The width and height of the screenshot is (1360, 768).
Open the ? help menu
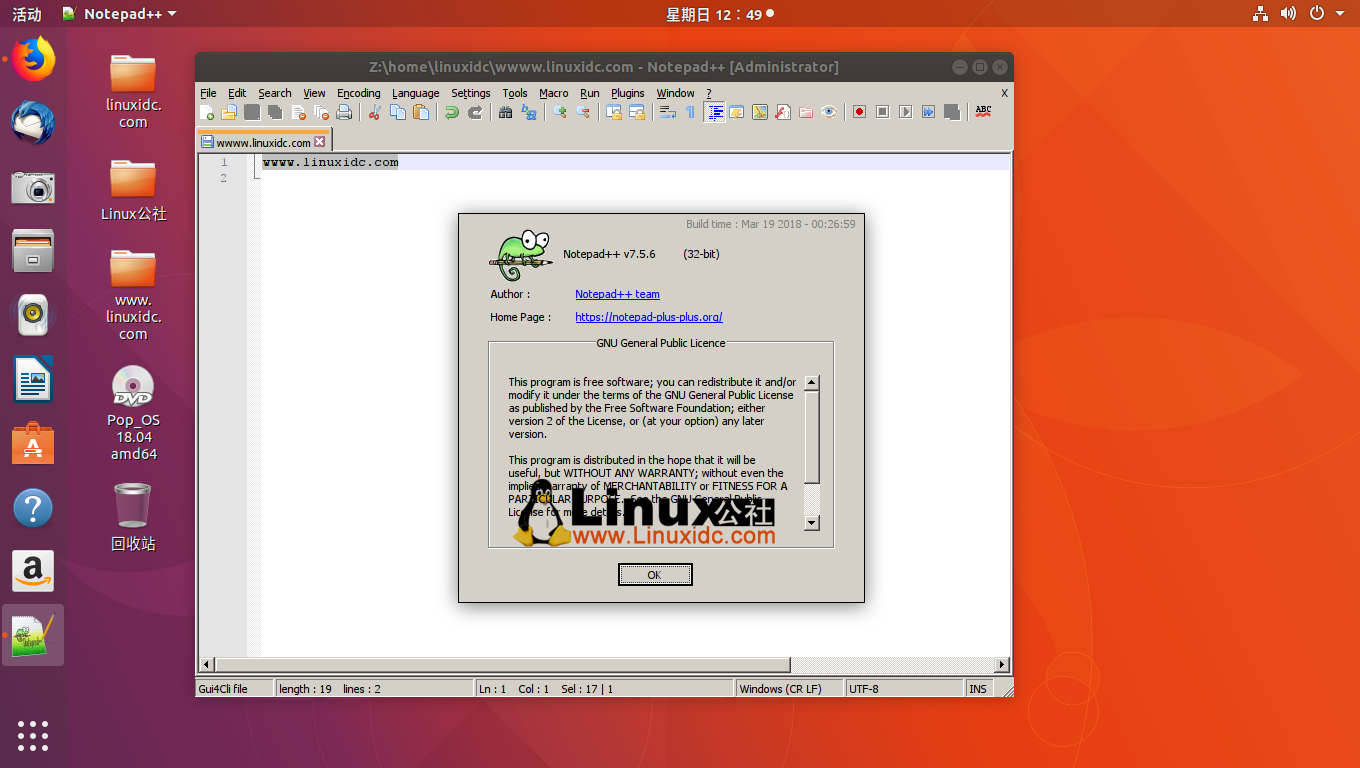pyautogui.click(x=709, y=93)
